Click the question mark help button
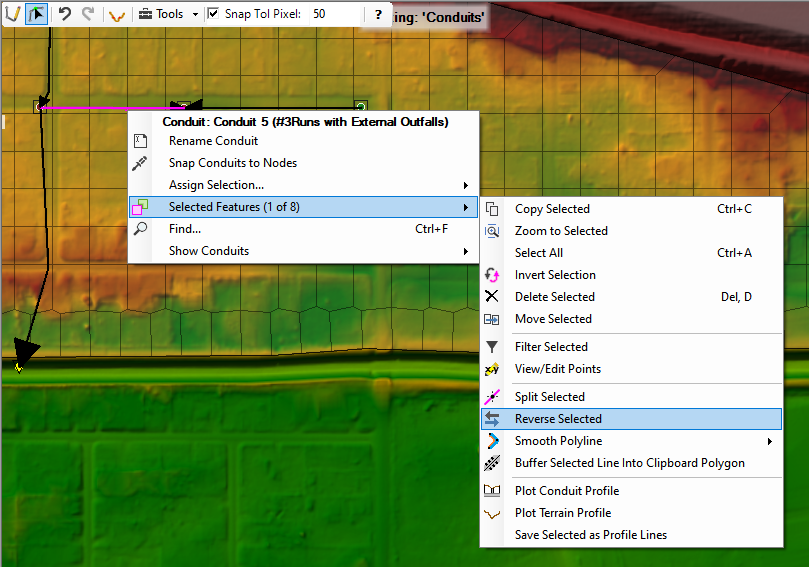The image size is (809, 567). pyautogui.click(x=378, y=15)
